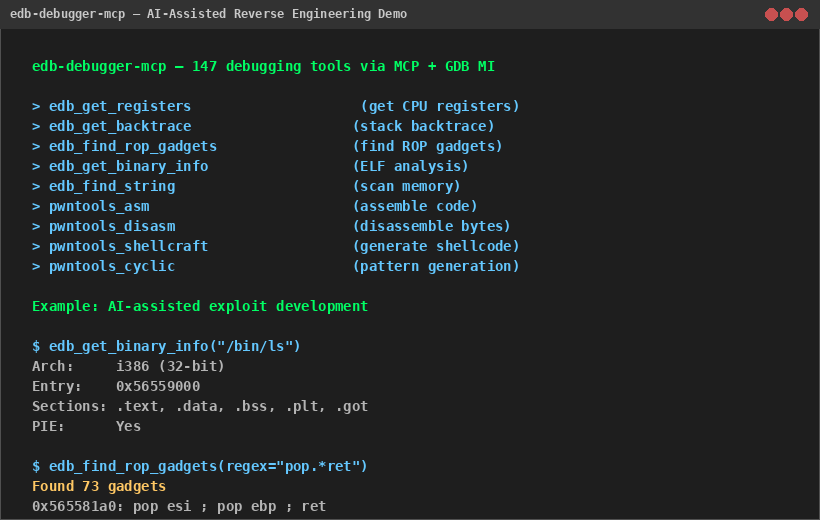This screenshot has height=520, width=820.
Task: Select the pwntools_asm entry
Action: click(99, 206)
